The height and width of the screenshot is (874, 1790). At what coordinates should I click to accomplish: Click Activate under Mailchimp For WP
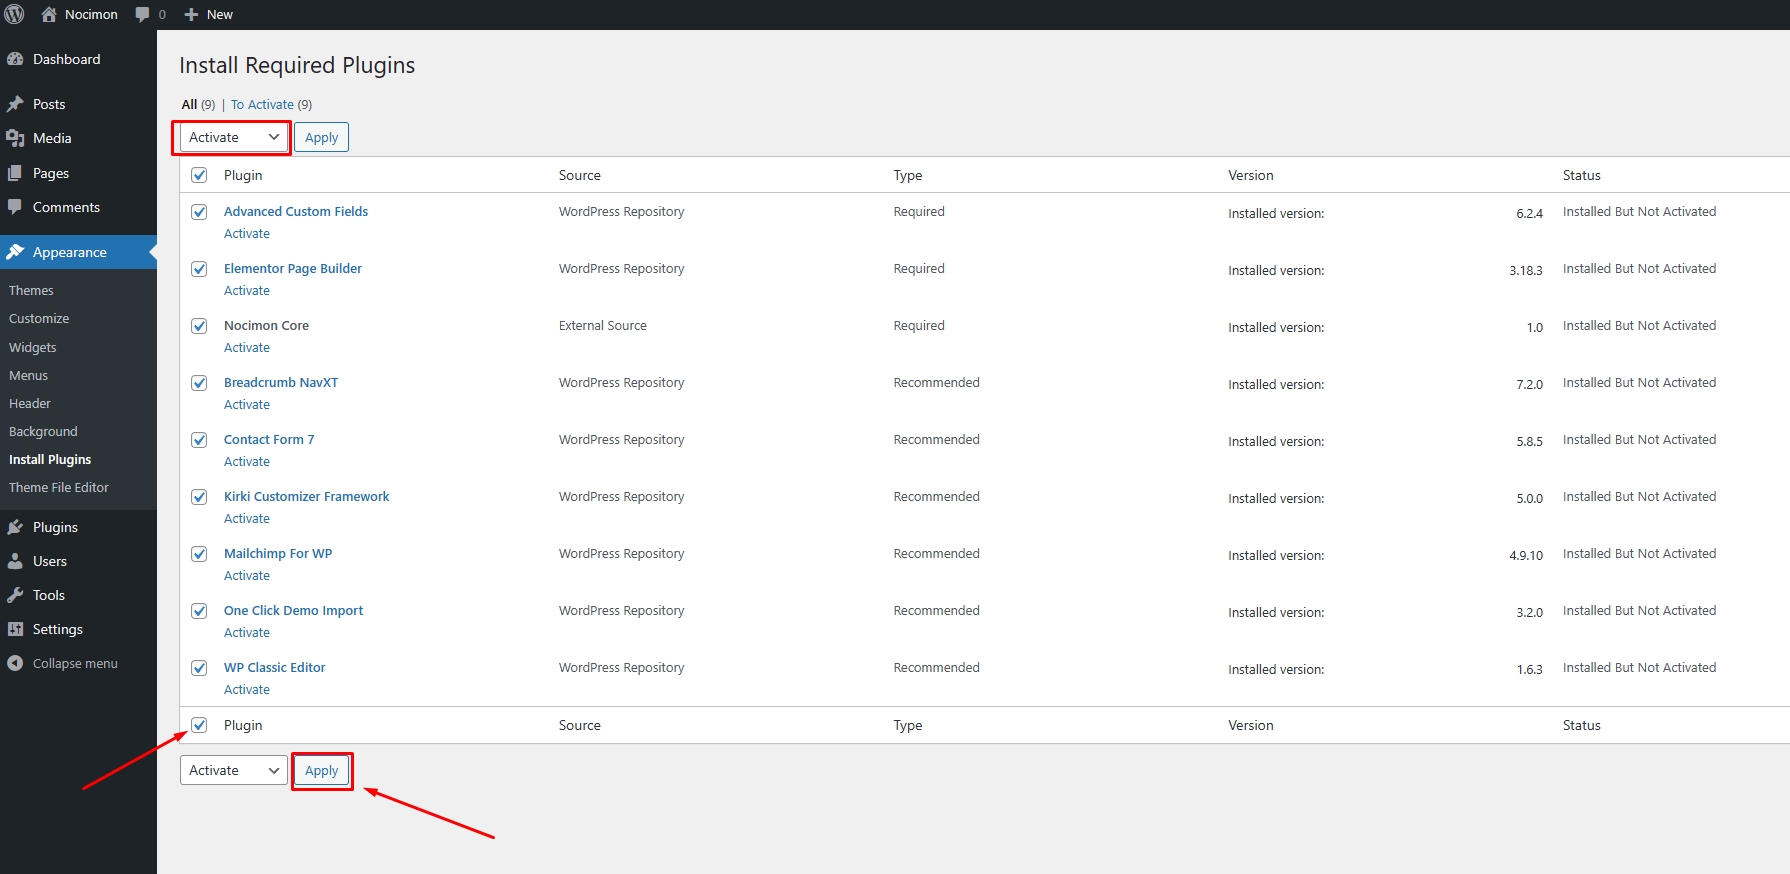click(x=247, y=575)
